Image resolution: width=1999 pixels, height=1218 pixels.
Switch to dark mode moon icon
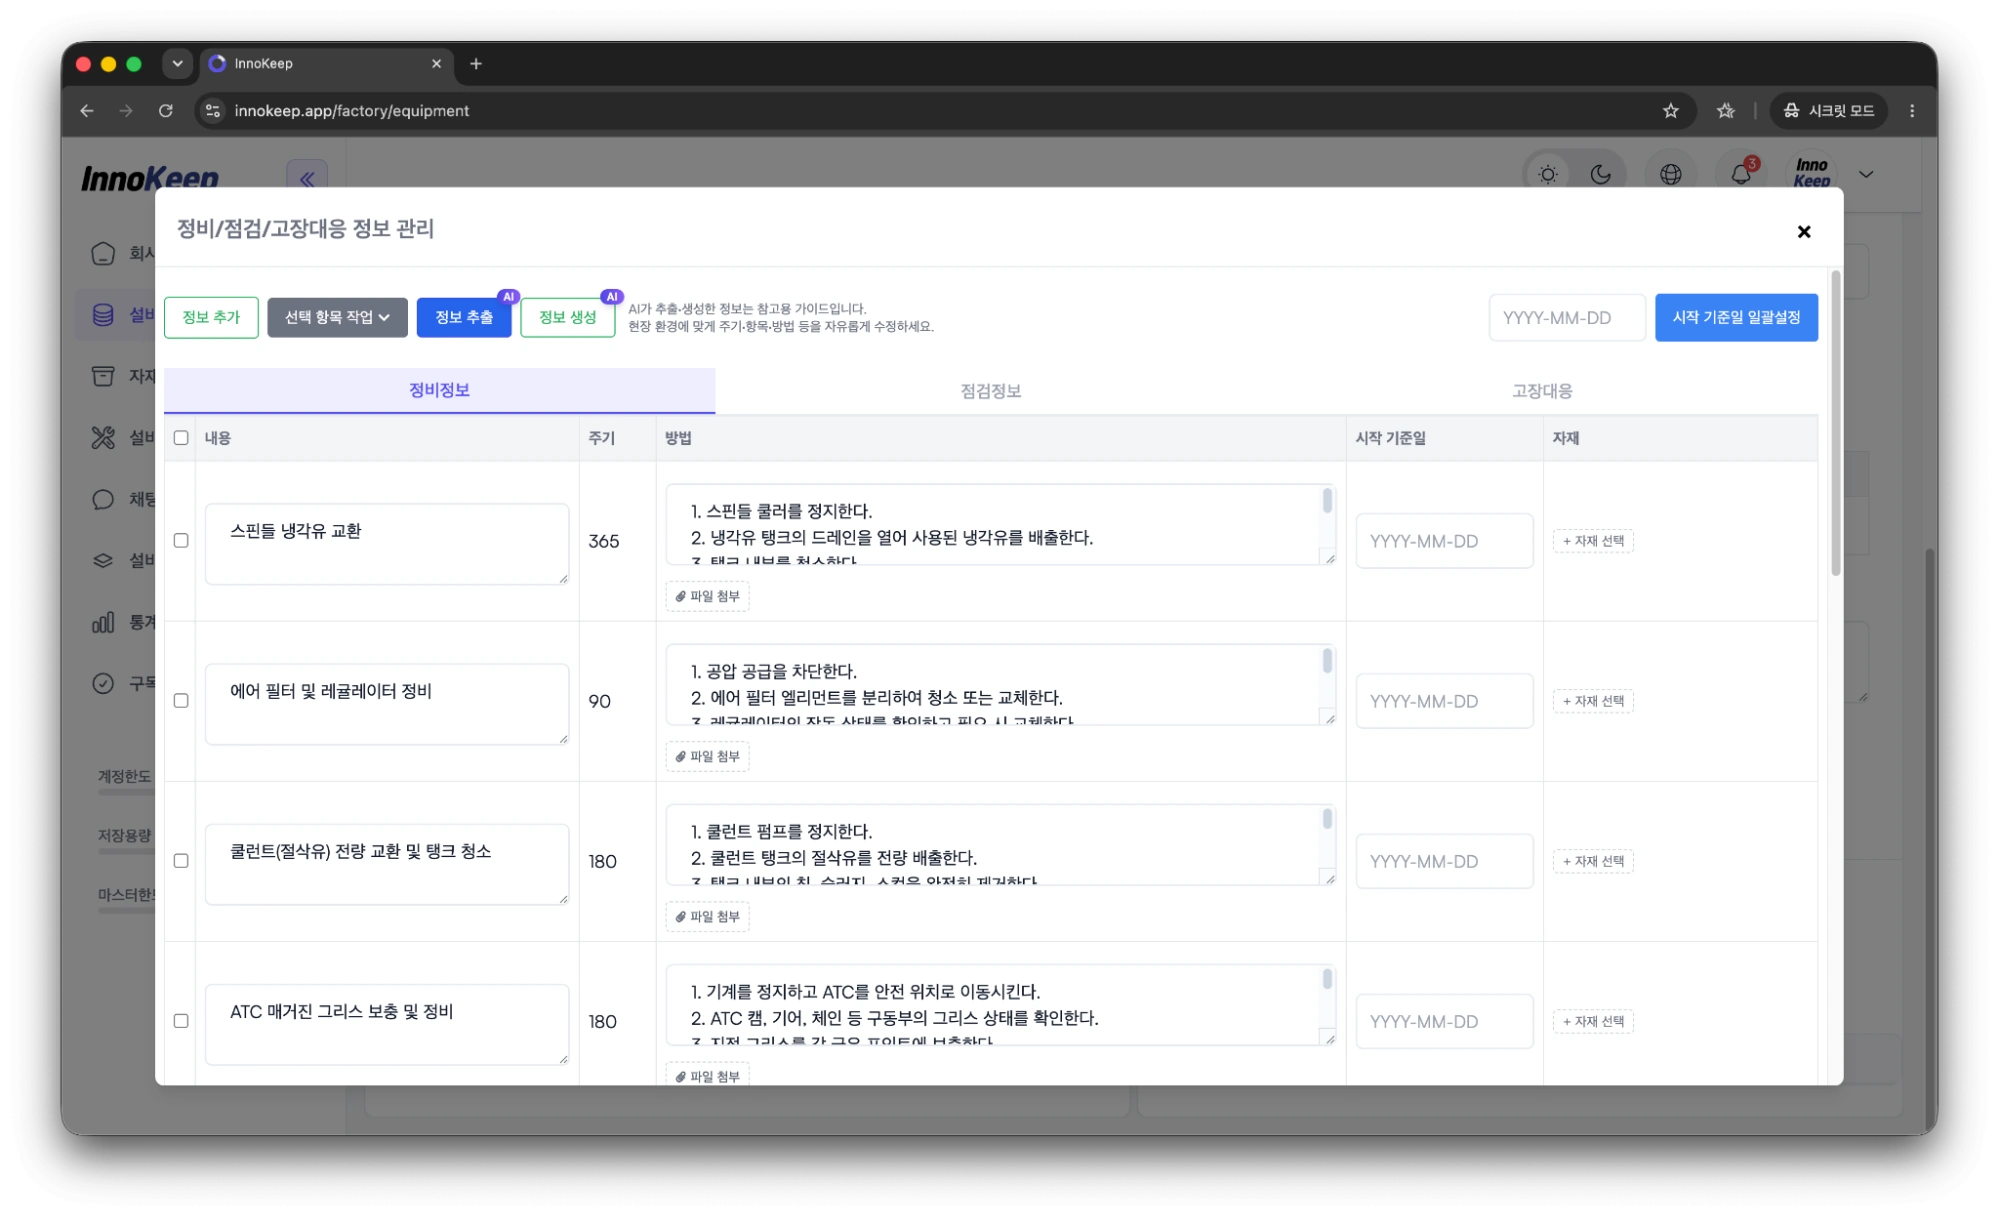coord(1600,174)
